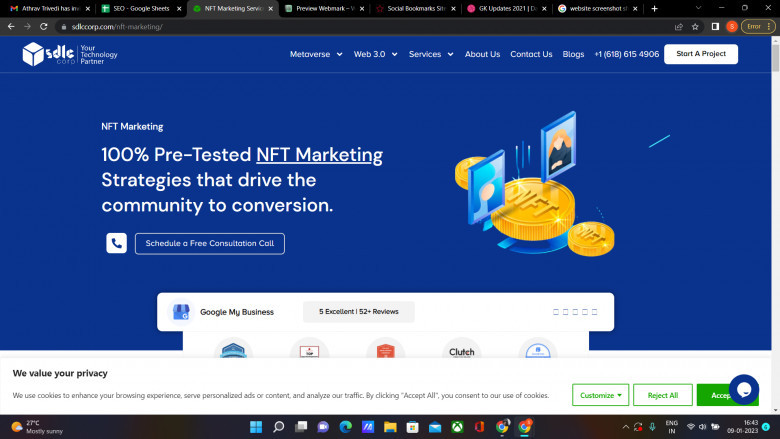Expand the Web 3.0 dropdown
780x439 pixels.
375,54
